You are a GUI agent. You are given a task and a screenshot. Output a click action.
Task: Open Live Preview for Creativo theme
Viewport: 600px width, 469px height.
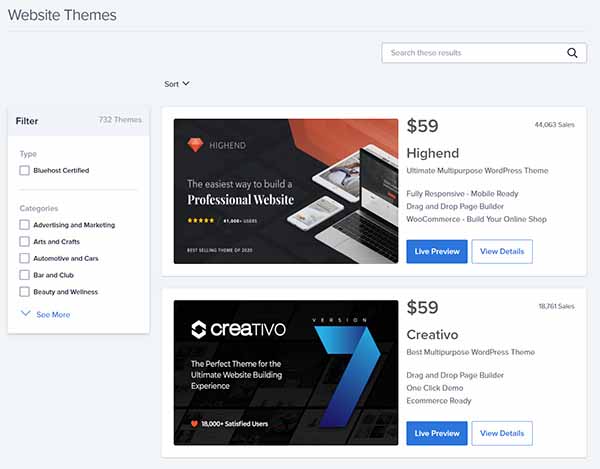437,433
